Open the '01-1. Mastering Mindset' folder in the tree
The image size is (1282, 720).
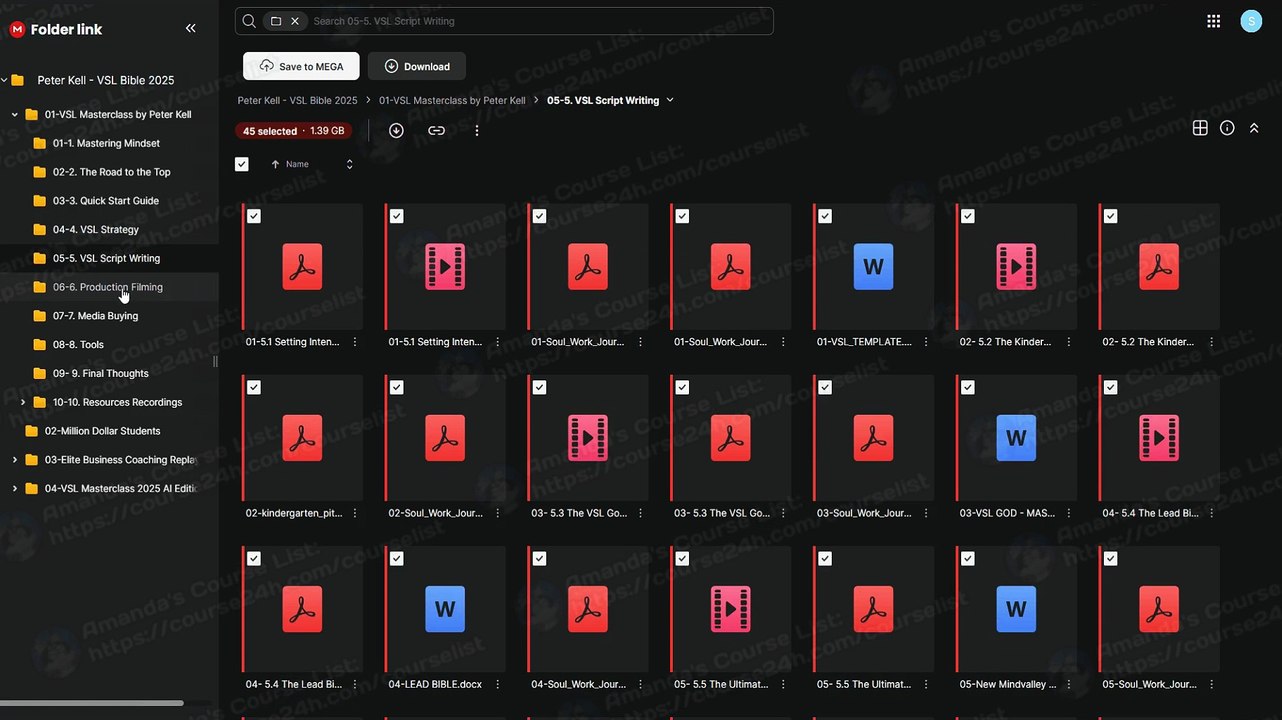point(106,144)
